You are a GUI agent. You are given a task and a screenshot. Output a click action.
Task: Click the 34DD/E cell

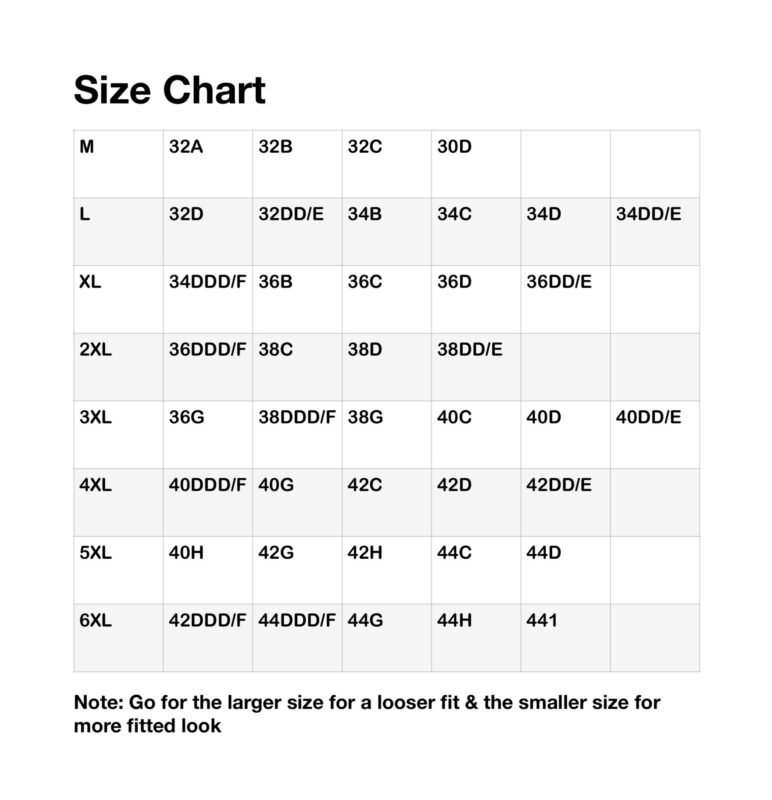point(649,214)
